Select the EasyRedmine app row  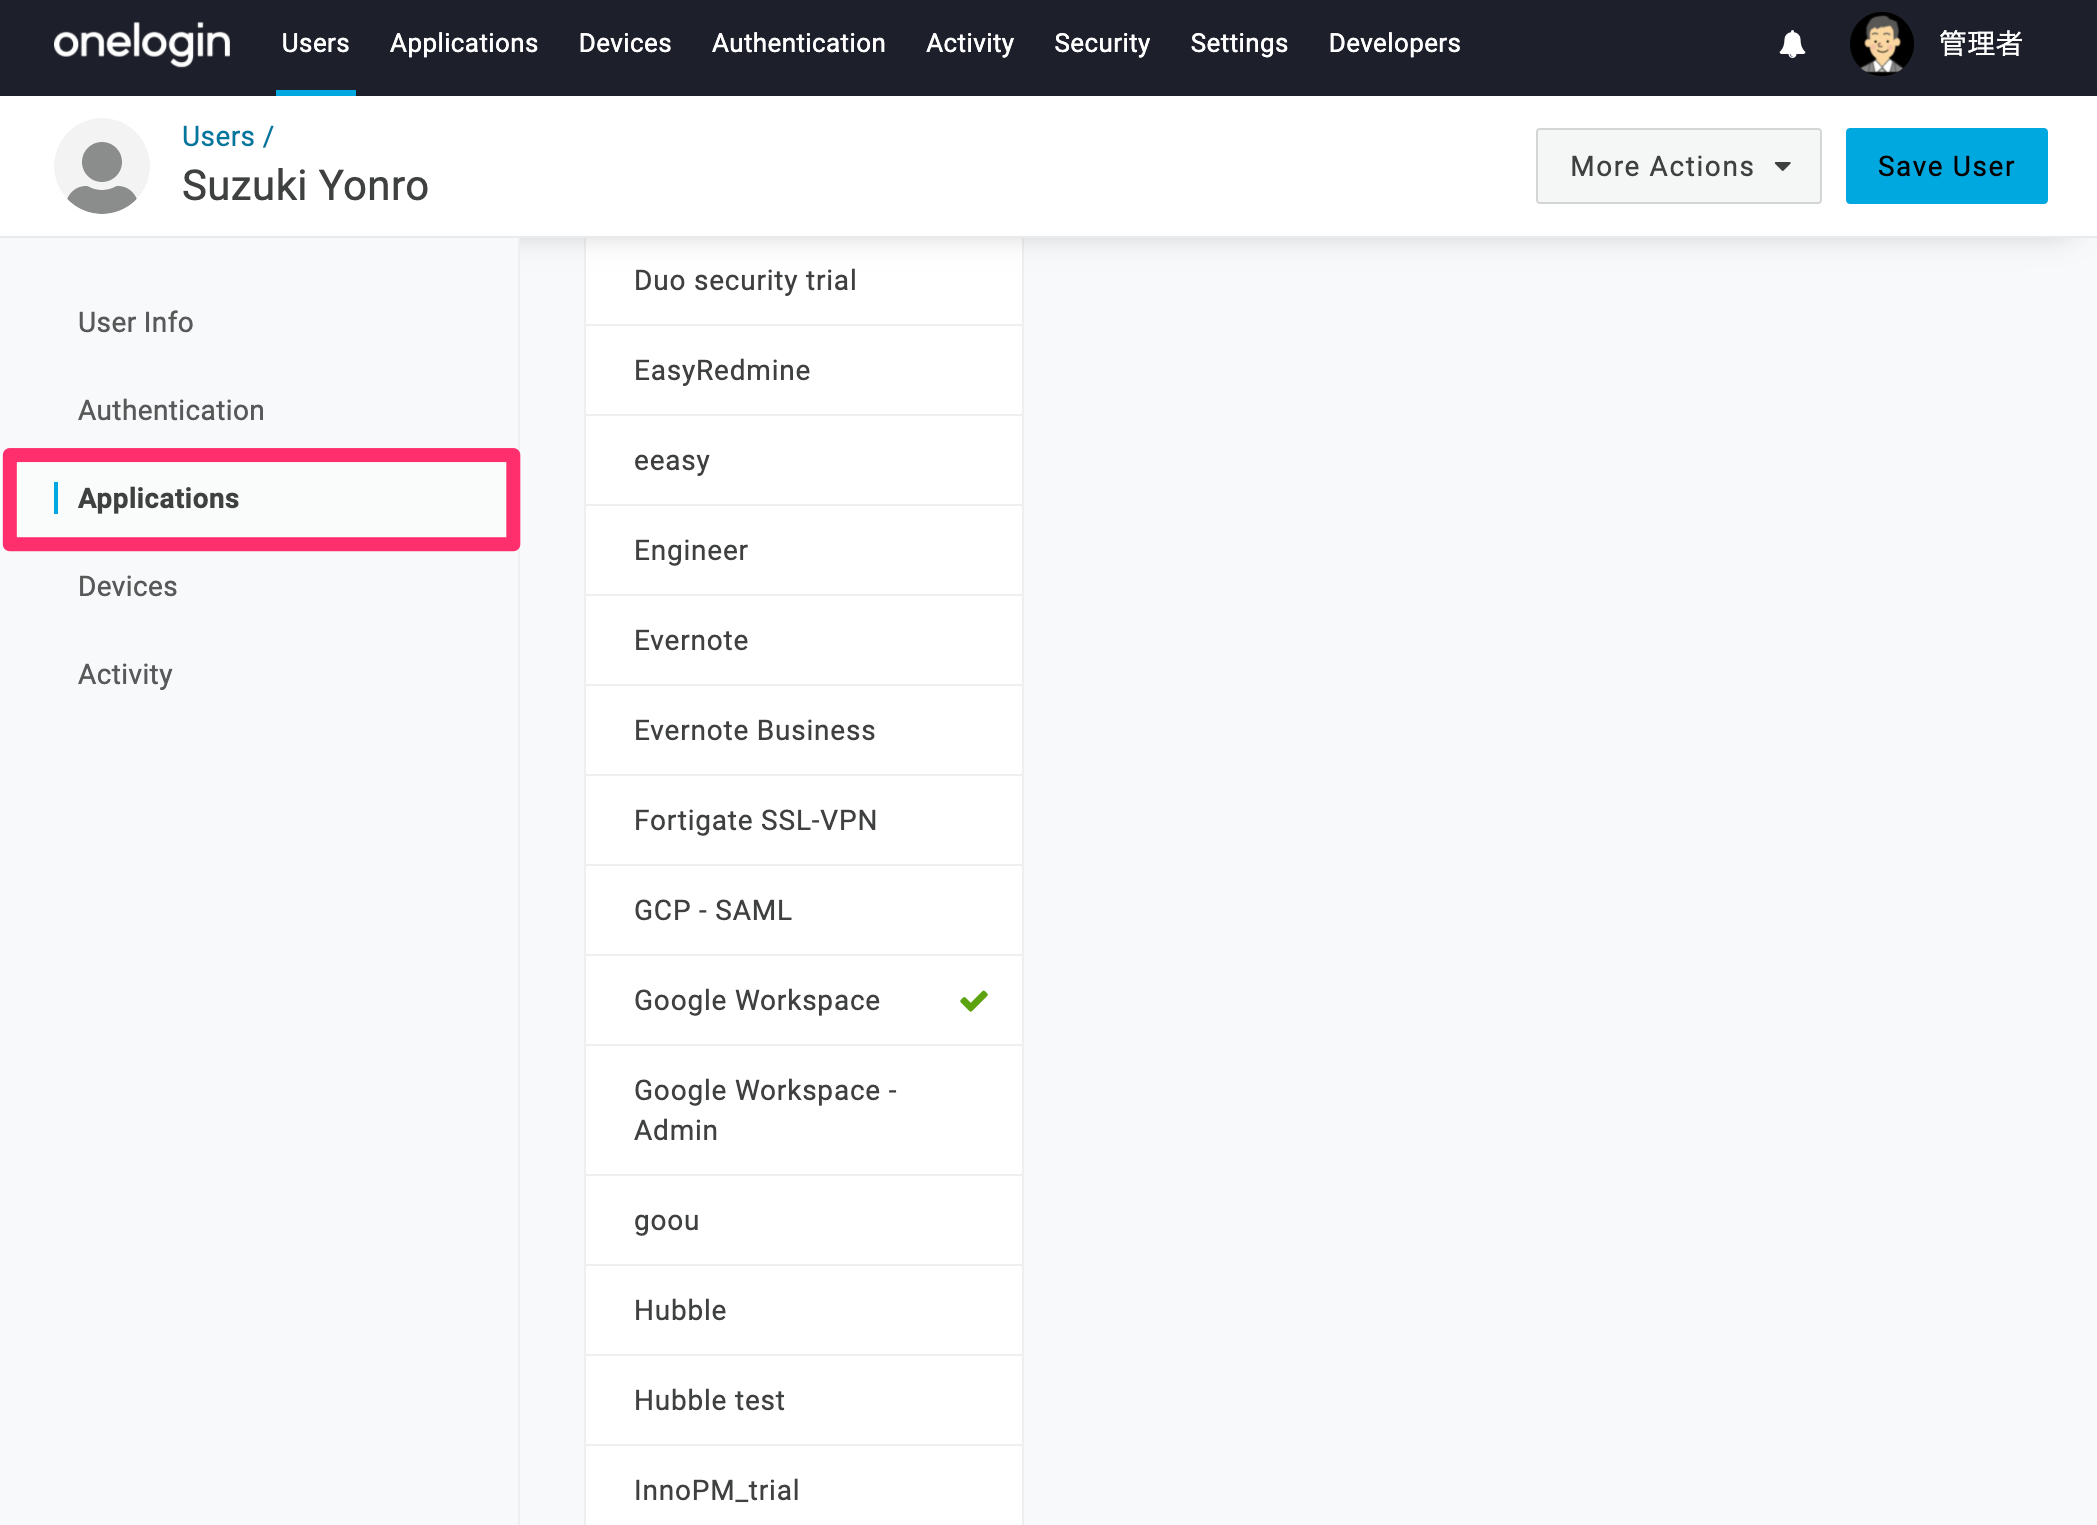(x=804, y=370)
